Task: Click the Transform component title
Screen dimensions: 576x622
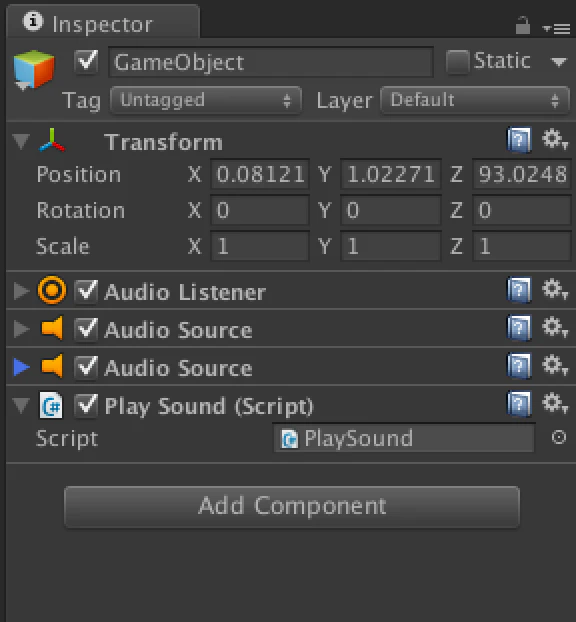Action: [x=163, y=142]
